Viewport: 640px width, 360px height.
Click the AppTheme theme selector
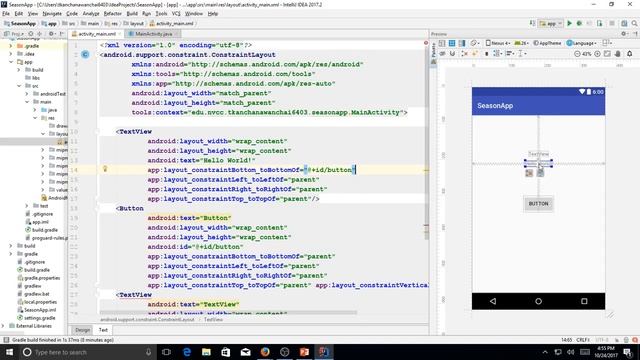[x=548, y=43]
